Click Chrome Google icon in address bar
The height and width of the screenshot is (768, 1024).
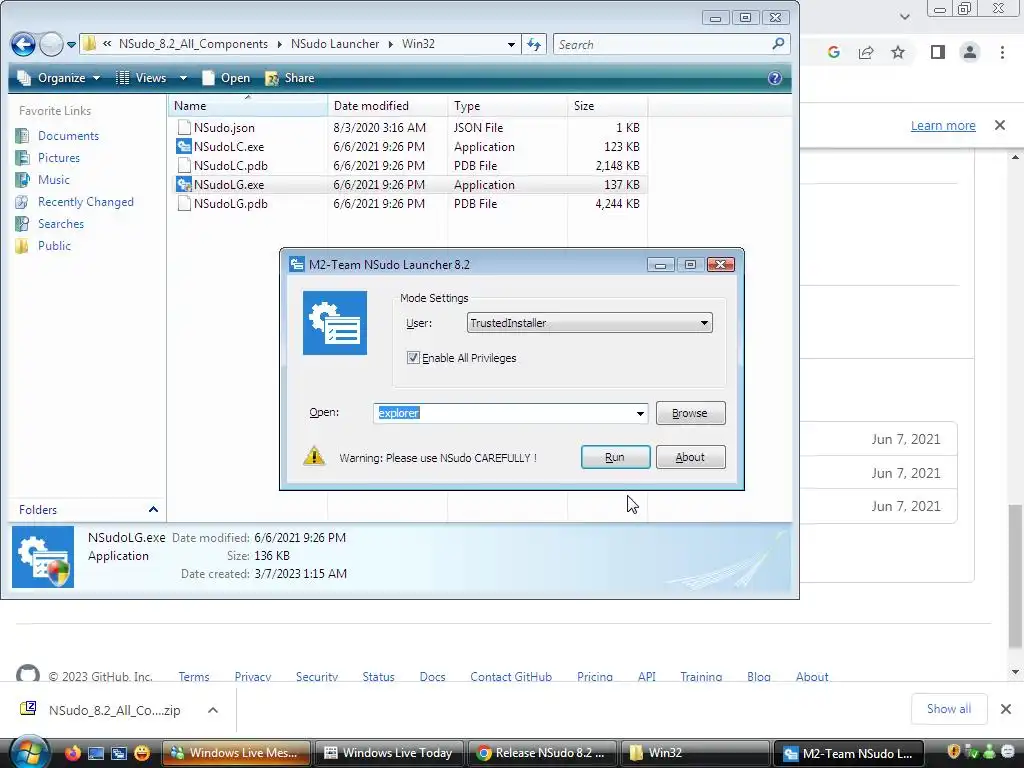pyautogui.click(x=833, y=52)
